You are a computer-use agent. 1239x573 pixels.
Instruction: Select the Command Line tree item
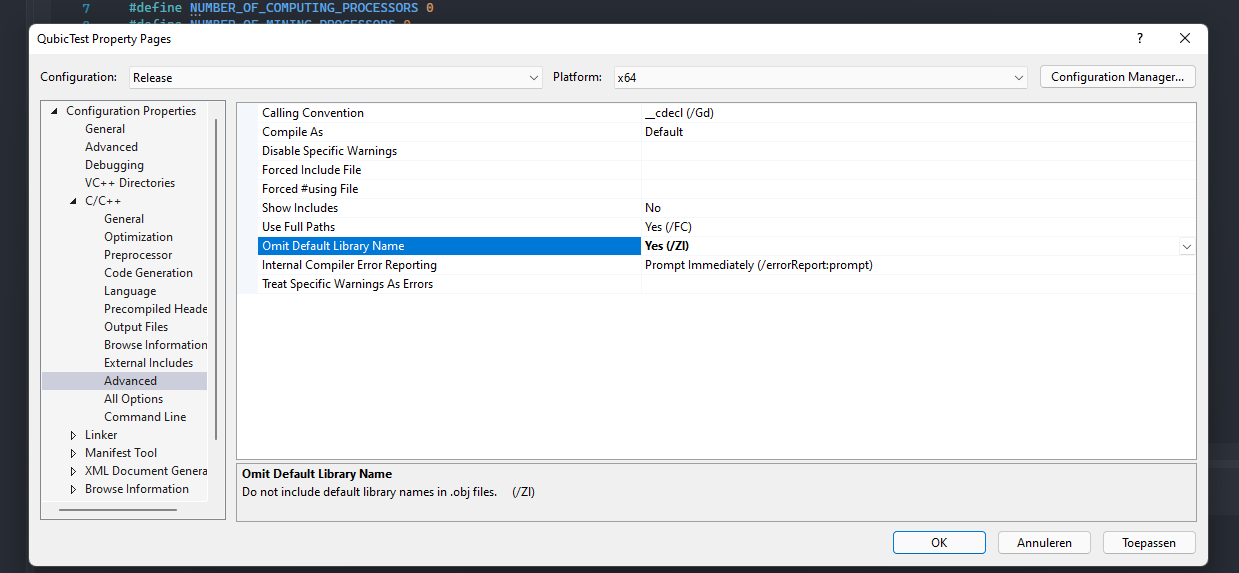point(145,417)
